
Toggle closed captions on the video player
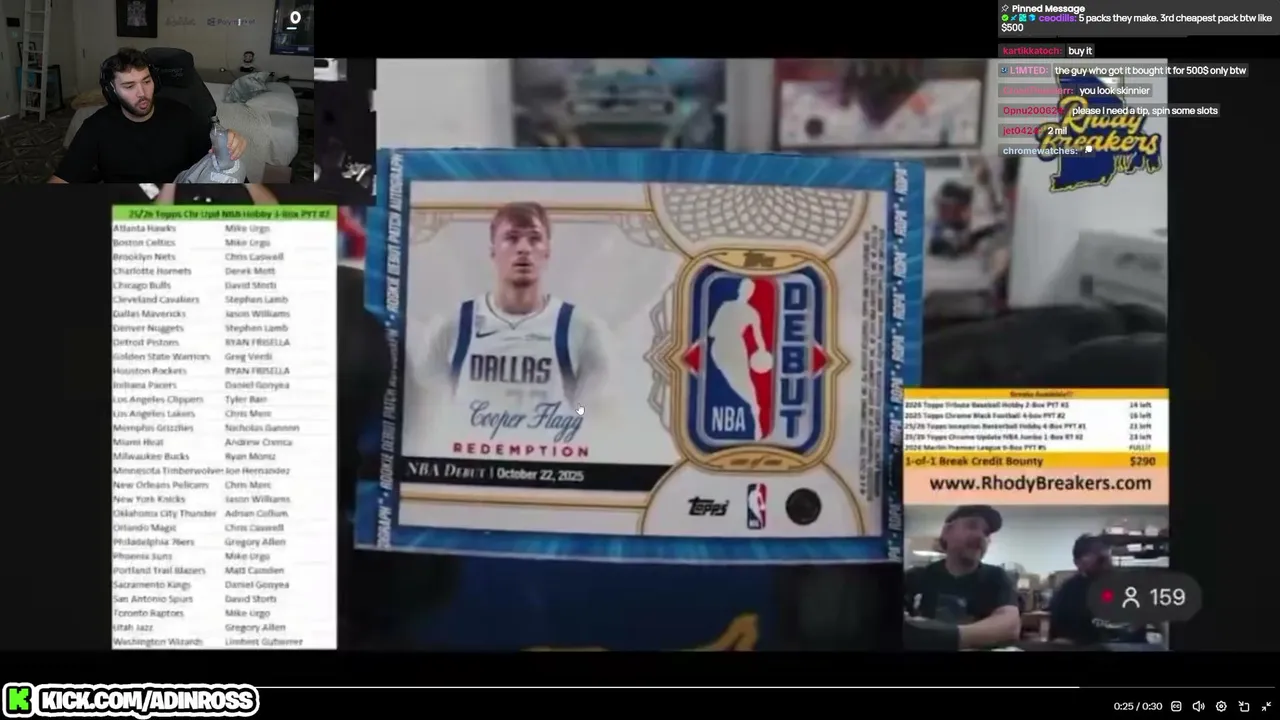pyautogui.click(x=1176, y=706)
